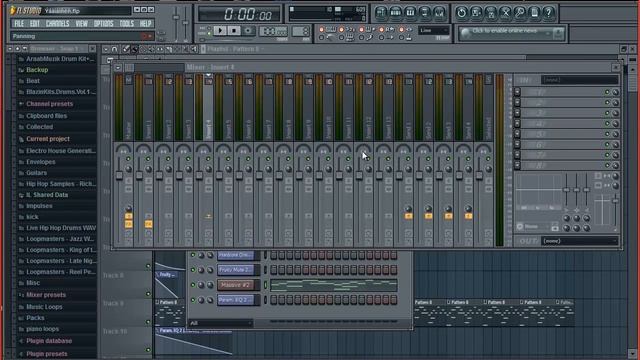Open the CHANNELS menu

tap(58, 24)
